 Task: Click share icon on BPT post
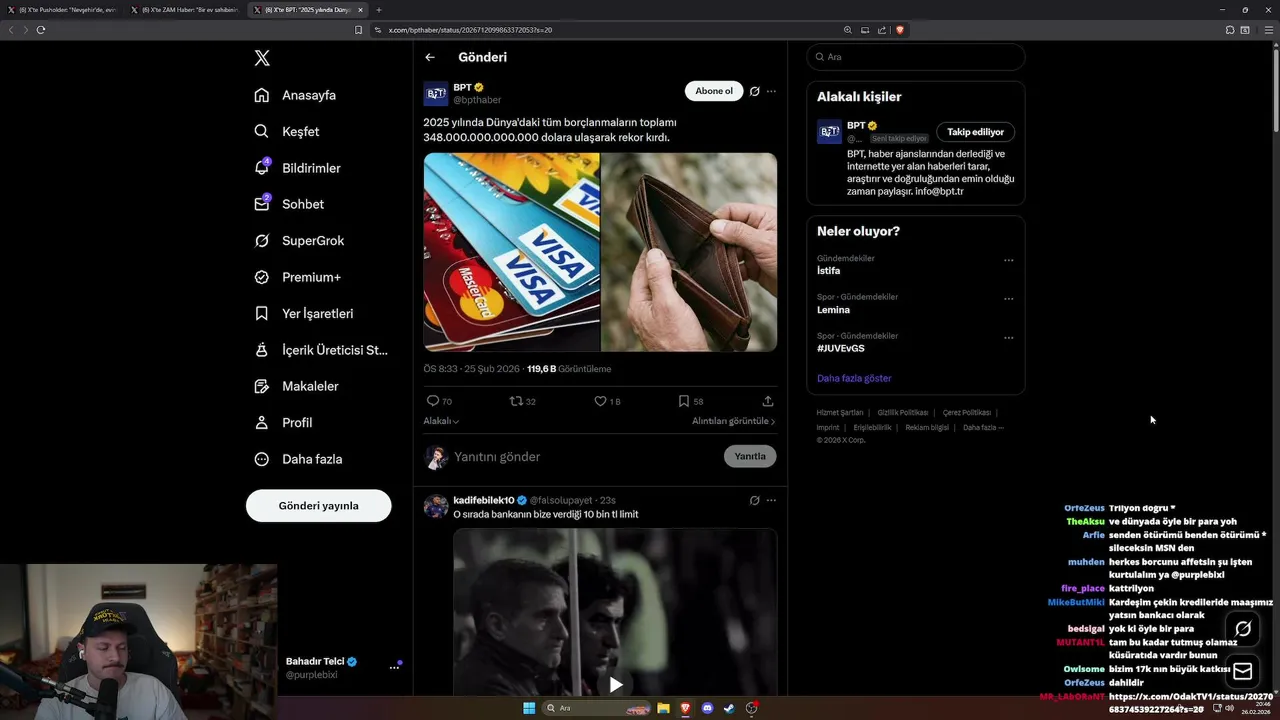(768, 401)
